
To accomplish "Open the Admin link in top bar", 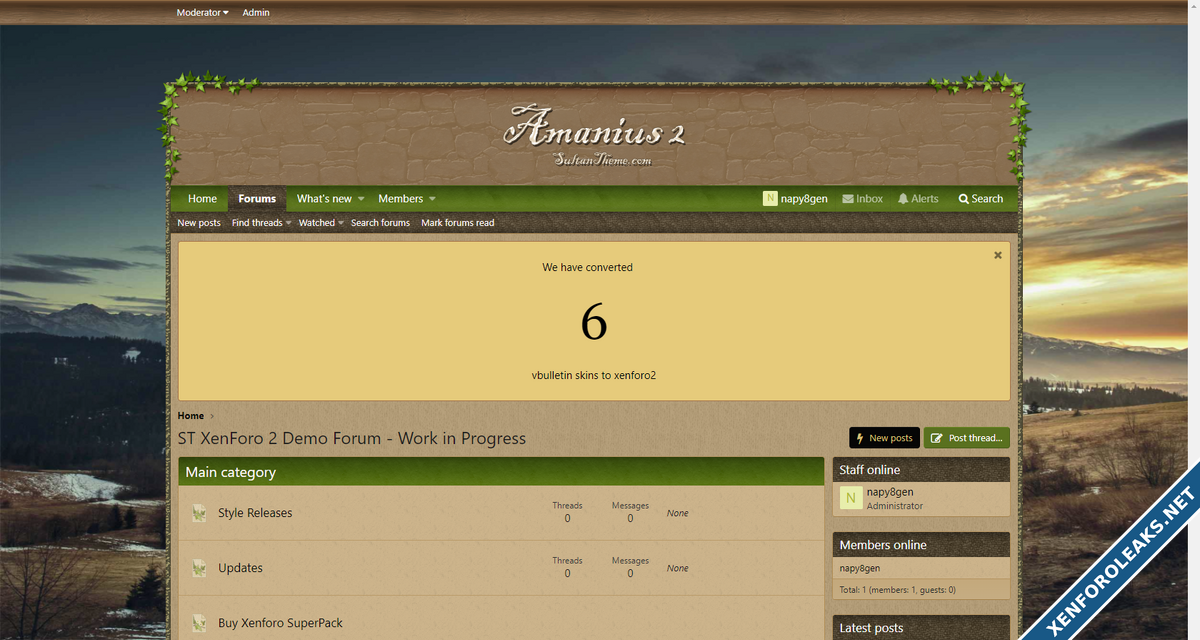I will pyautogui.click(x=256, y=13).
